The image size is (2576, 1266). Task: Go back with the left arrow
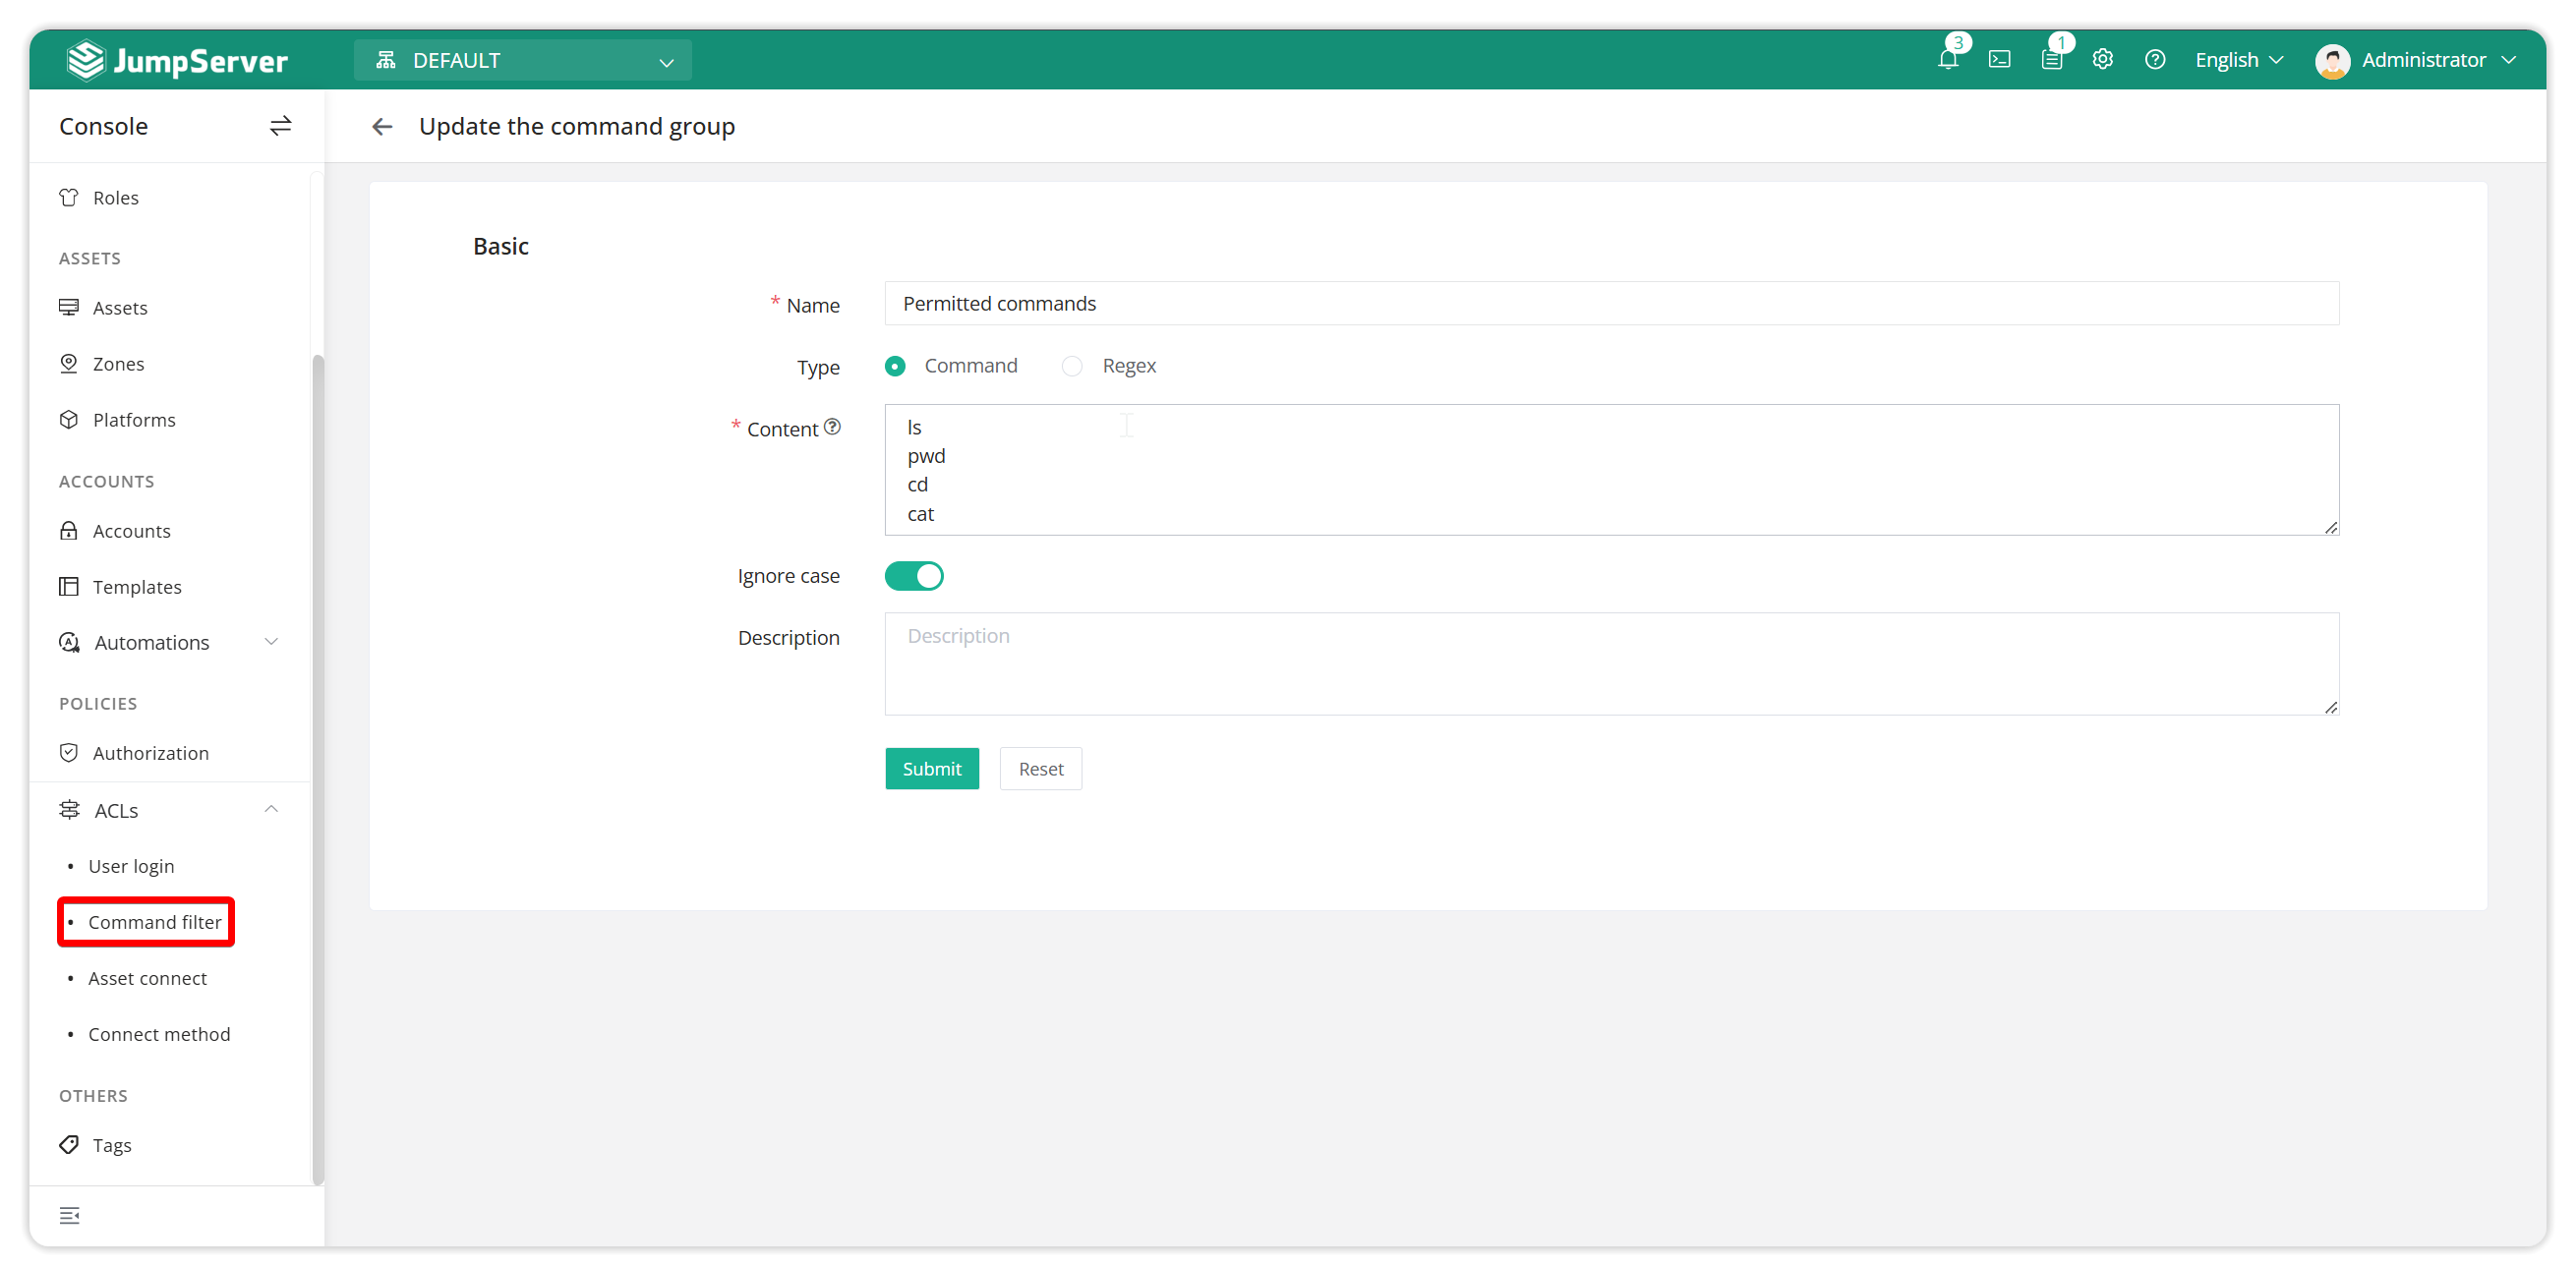click(382, 127)
